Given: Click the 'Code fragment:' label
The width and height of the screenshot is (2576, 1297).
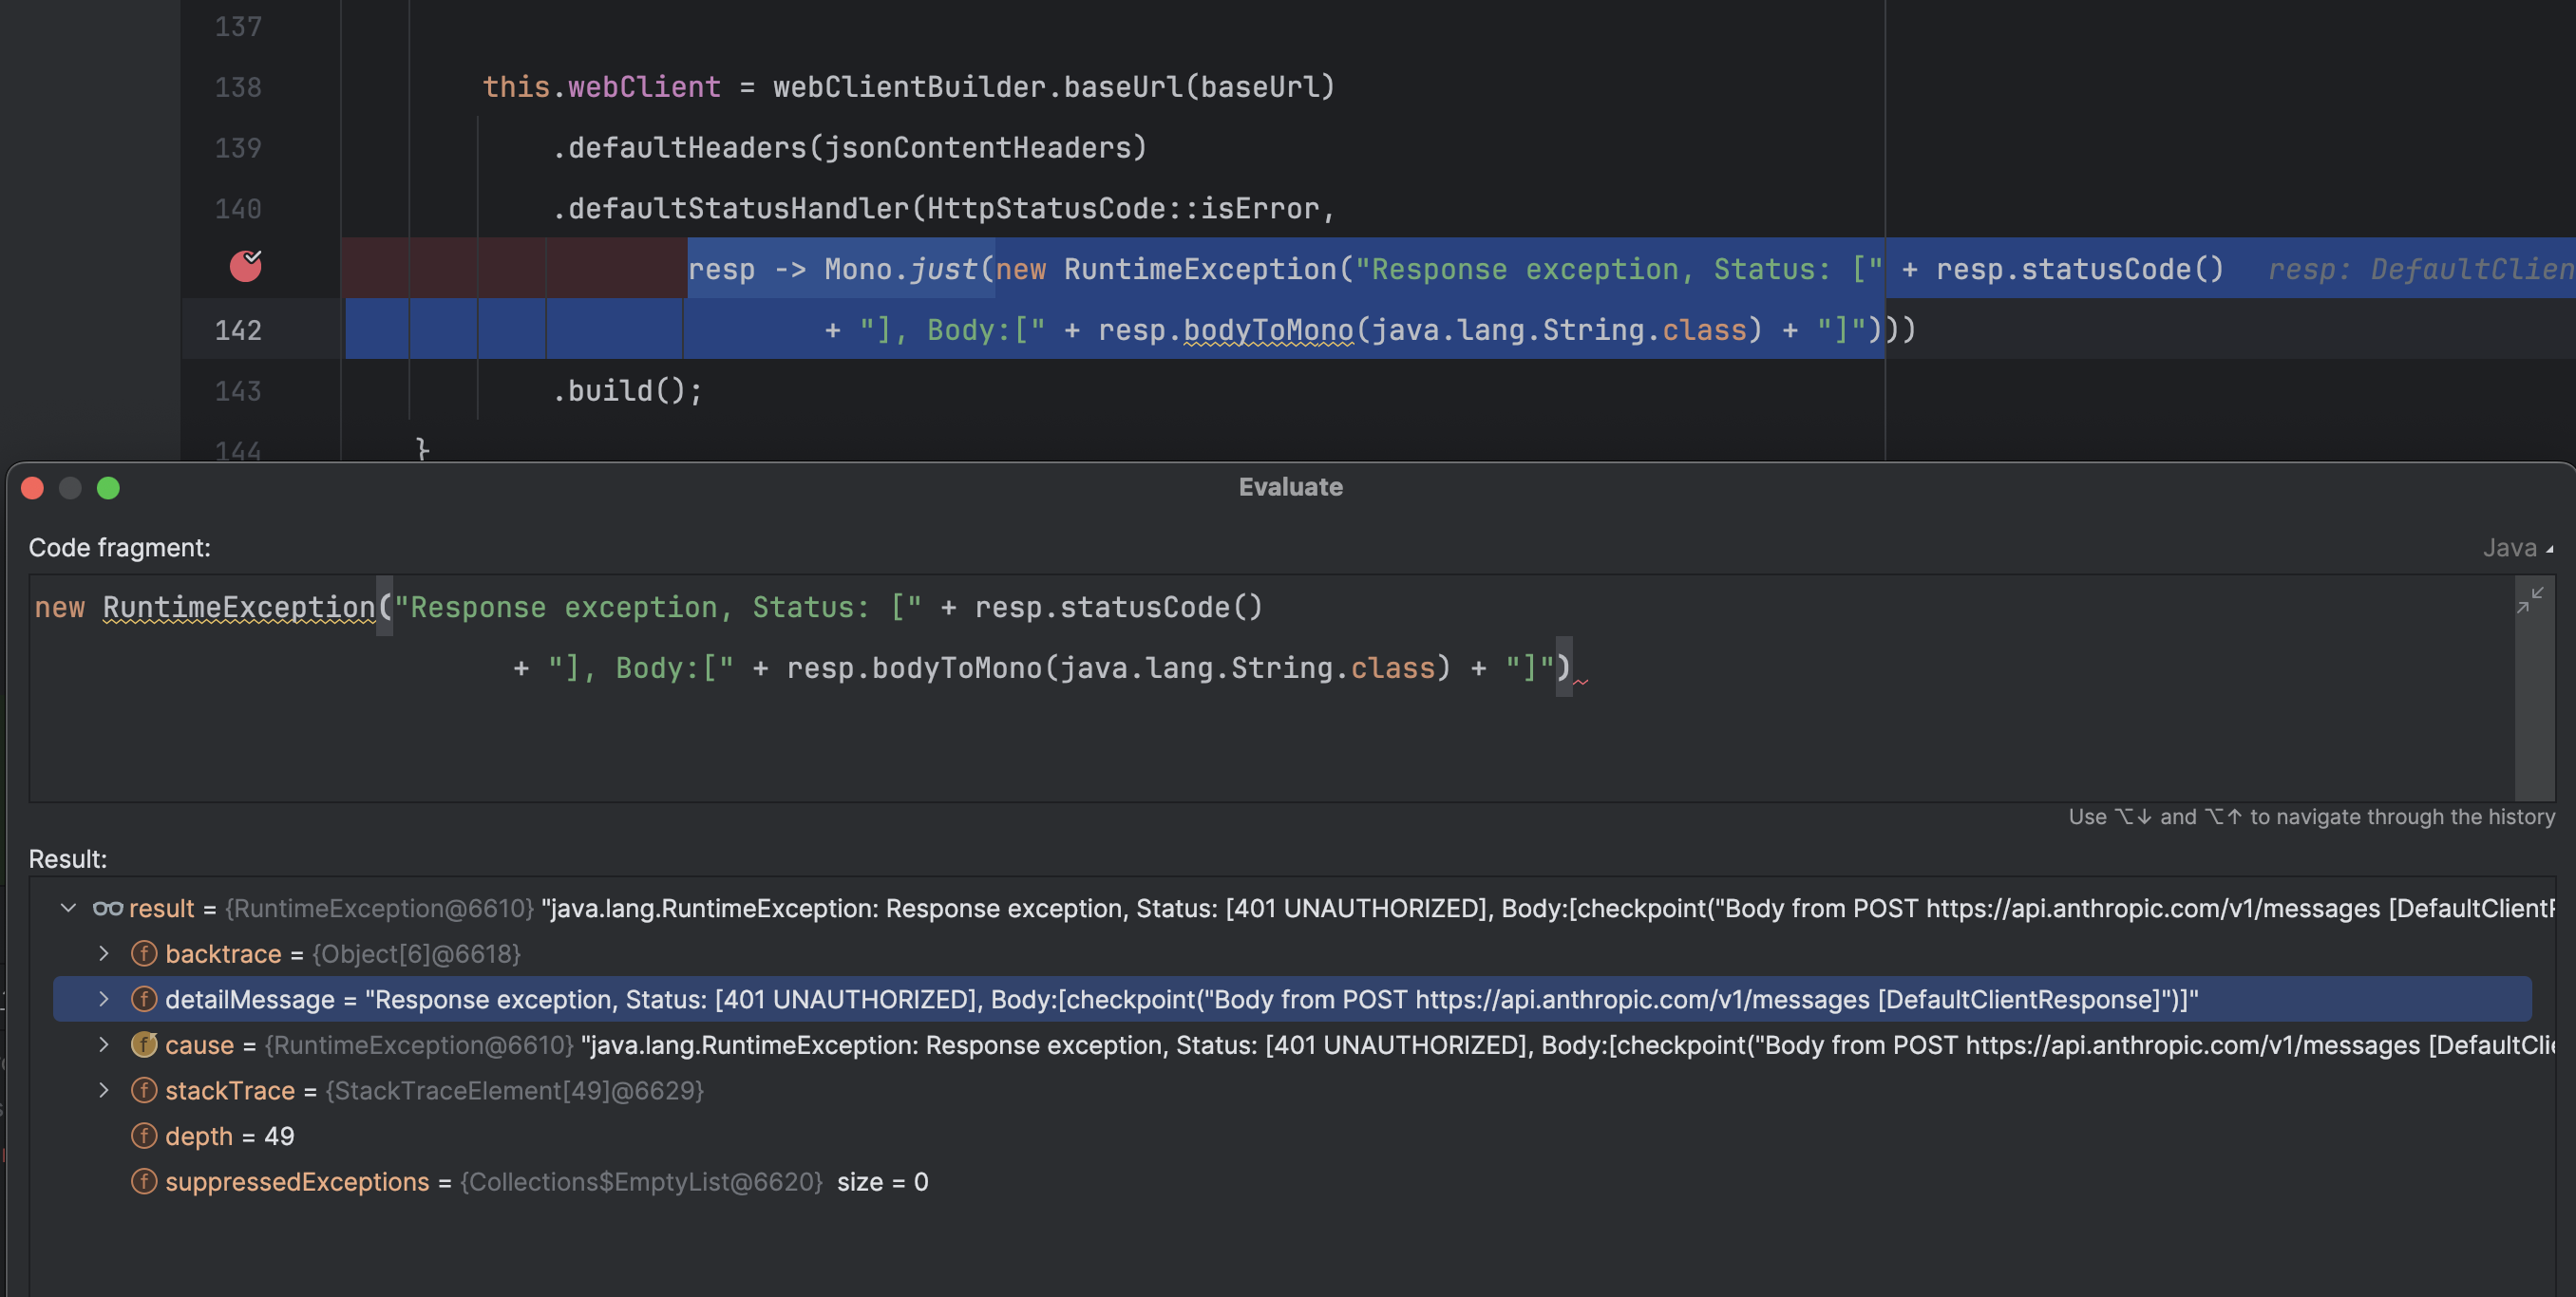Looking at the screenshot, I should [120, 548].
